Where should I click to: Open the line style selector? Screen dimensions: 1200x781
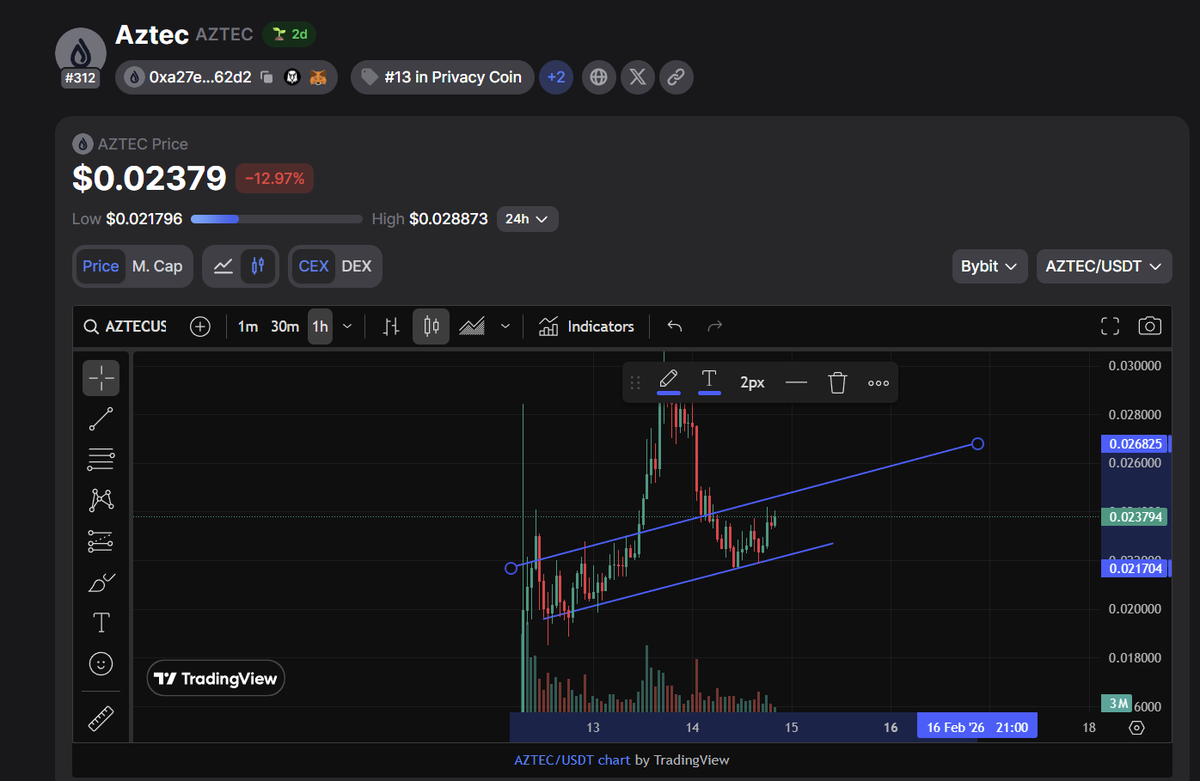(x=796, y=382)
